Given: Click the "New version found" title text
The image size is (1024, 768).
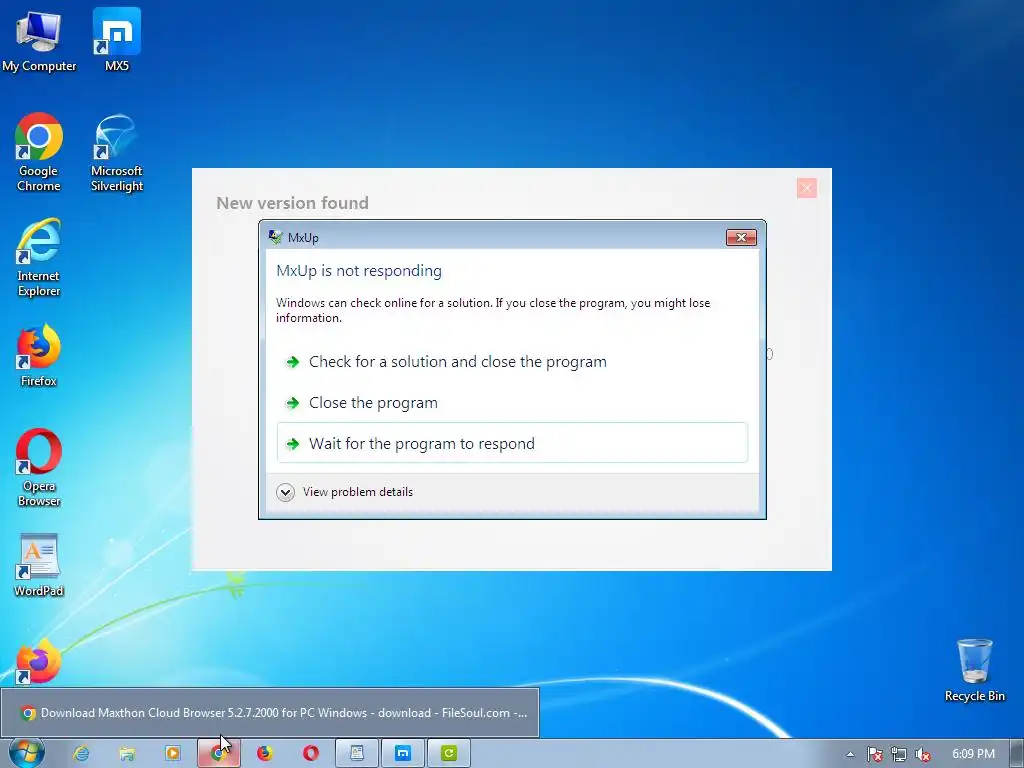Looking at the screenshot, I should tap(292, 202).
